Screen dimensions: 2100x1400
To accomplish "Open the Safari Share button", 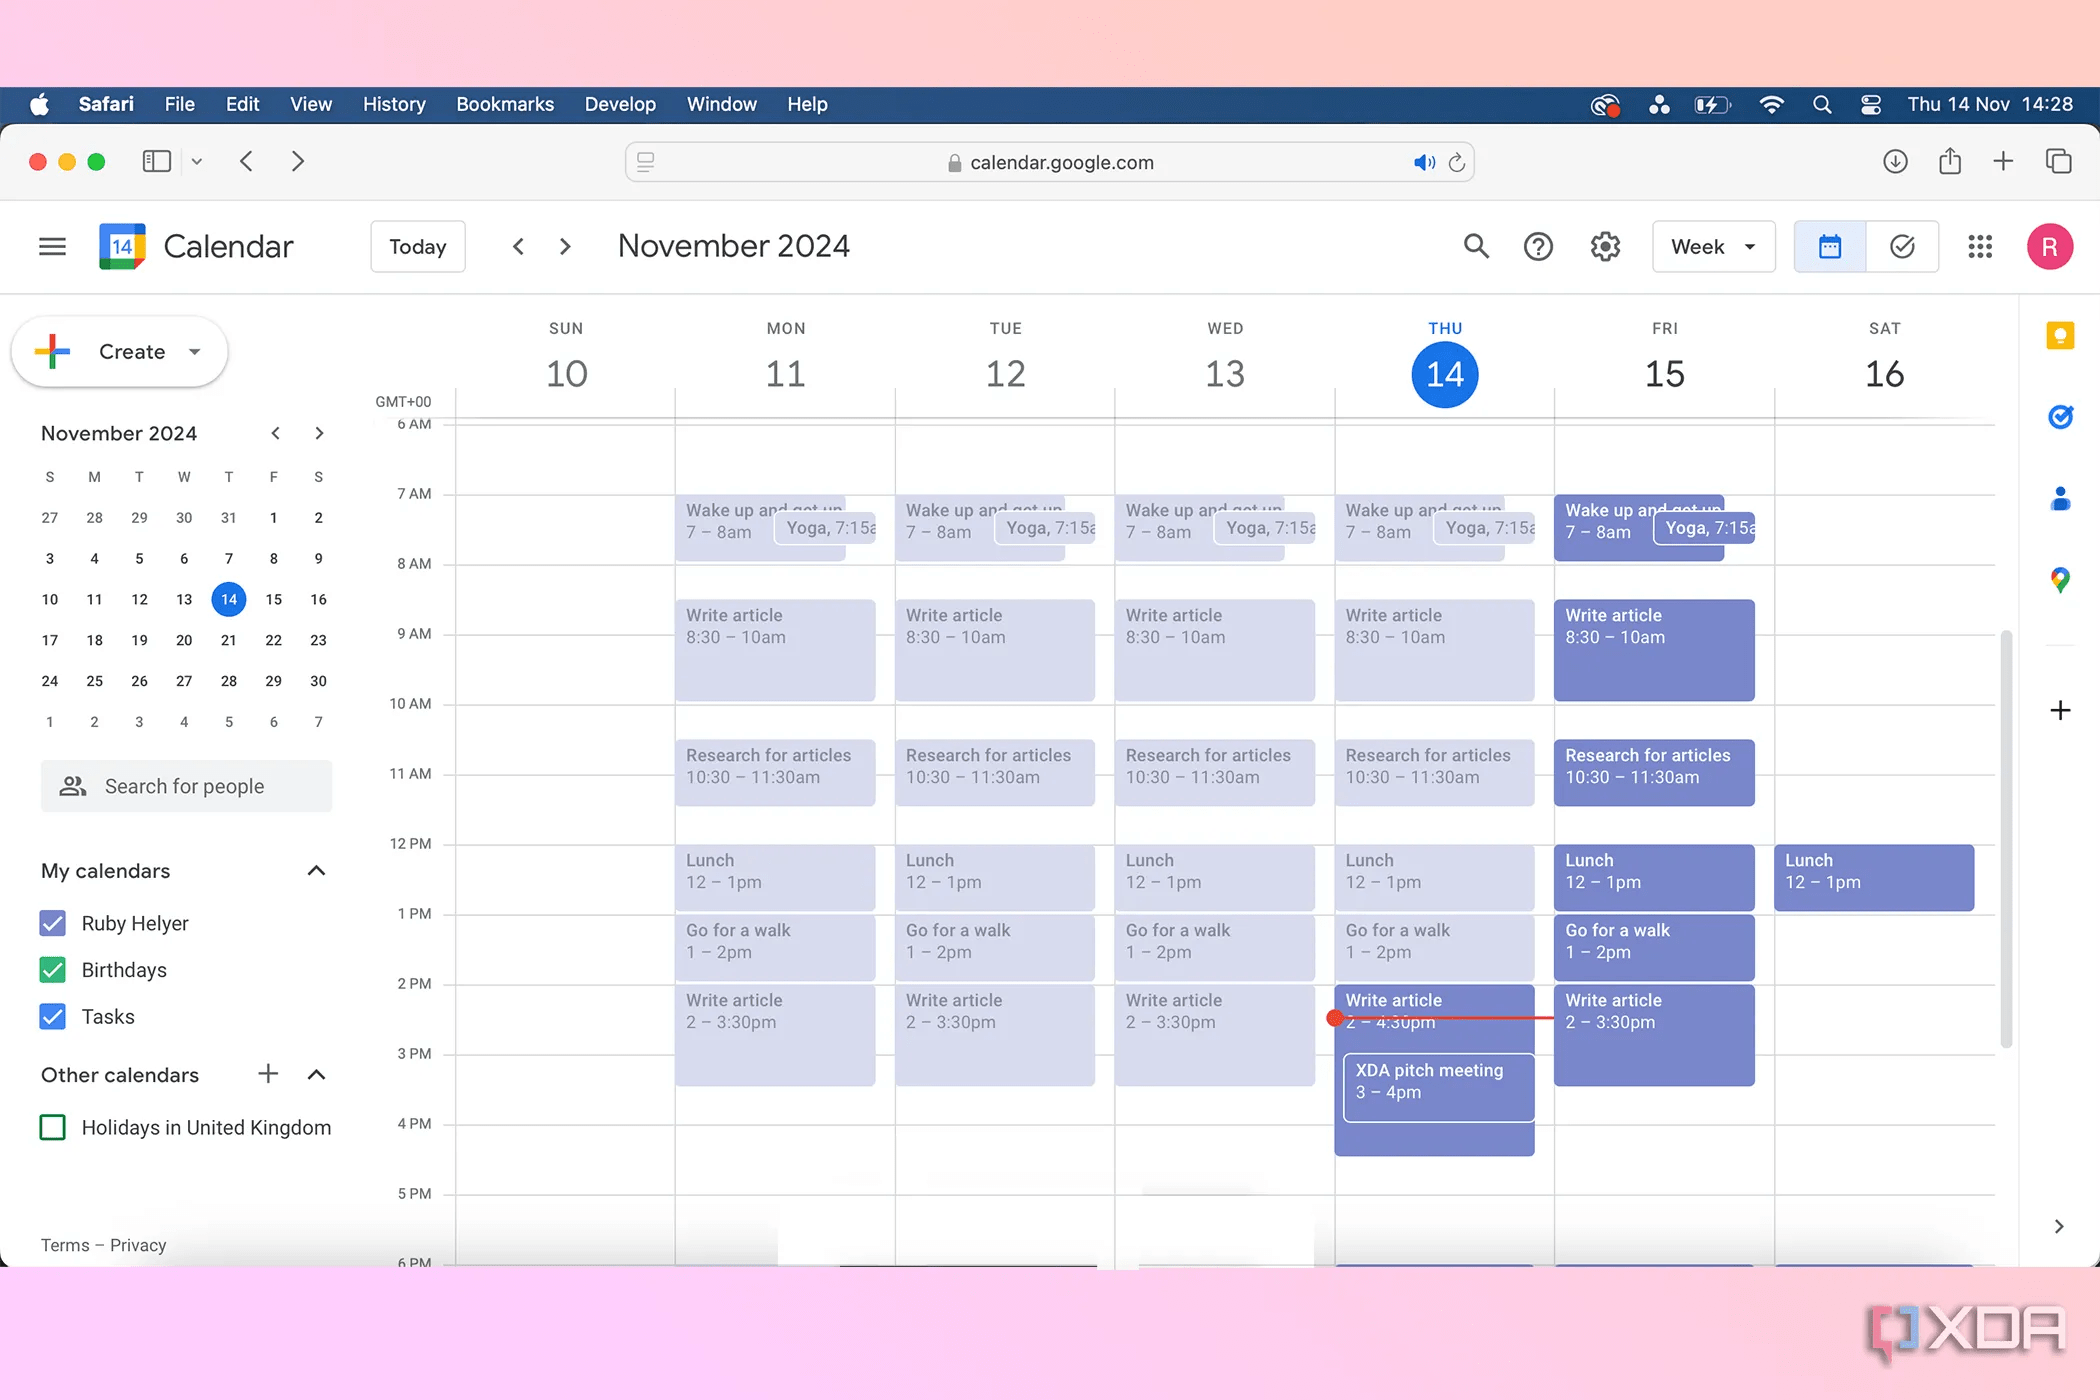I will pos(1950,161).
